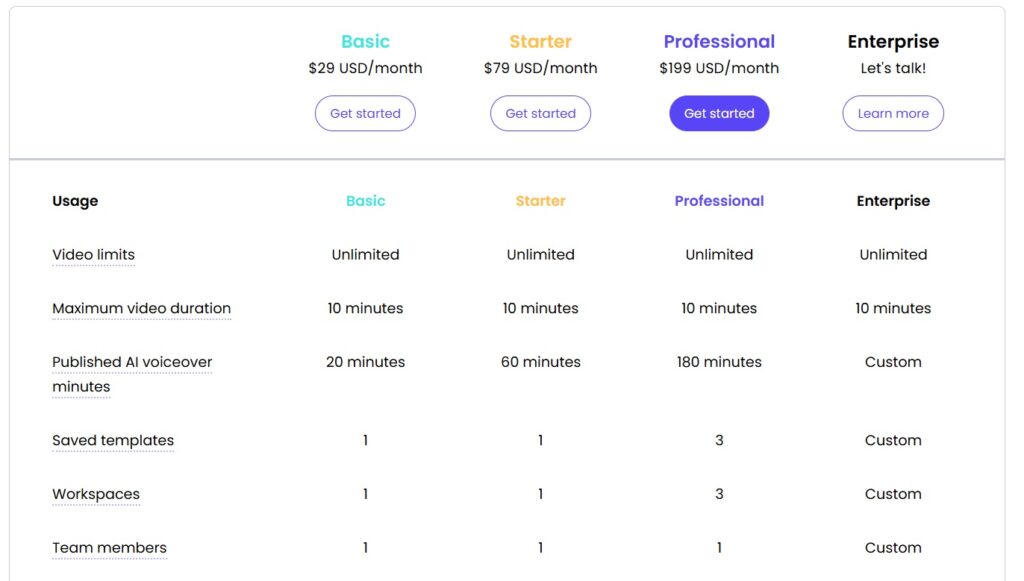Click Get started under Professional plan
1024x581 pixels.
pyautogui.click(x=719, y=113)
